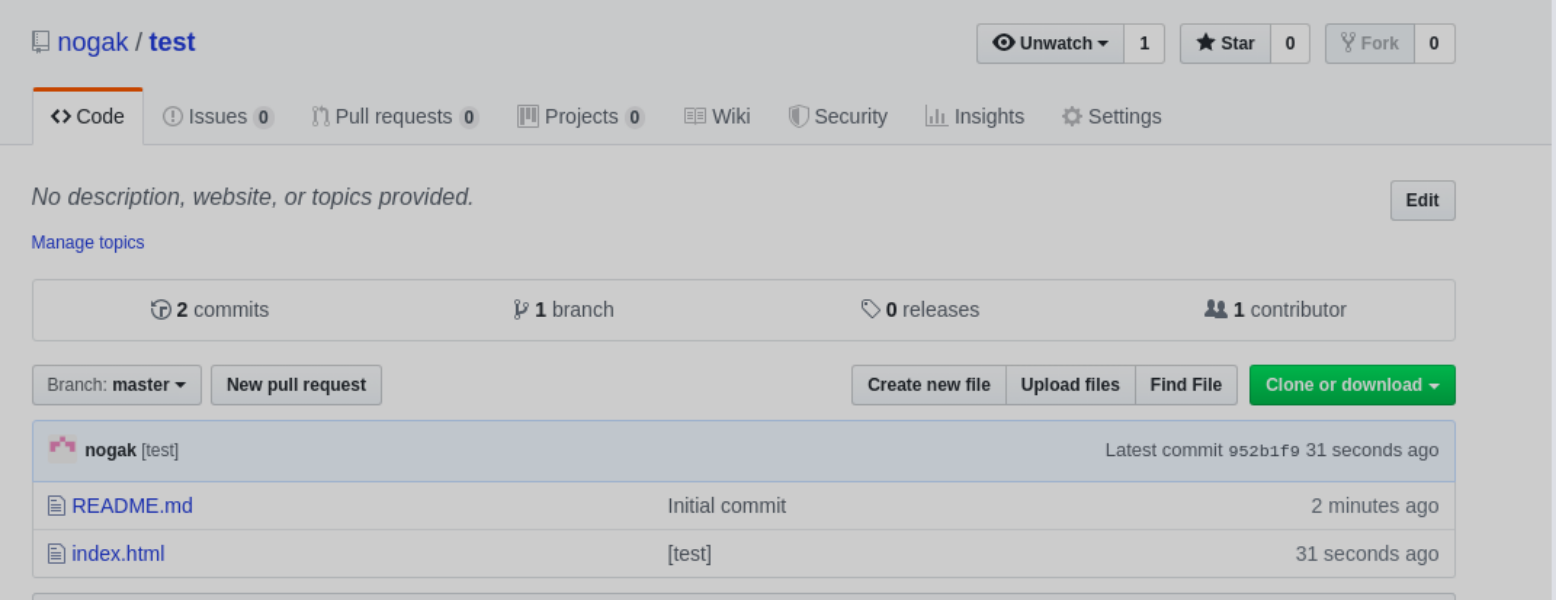
Task: Click the nogak avatar in commit bar
Action: click(62, 450)
